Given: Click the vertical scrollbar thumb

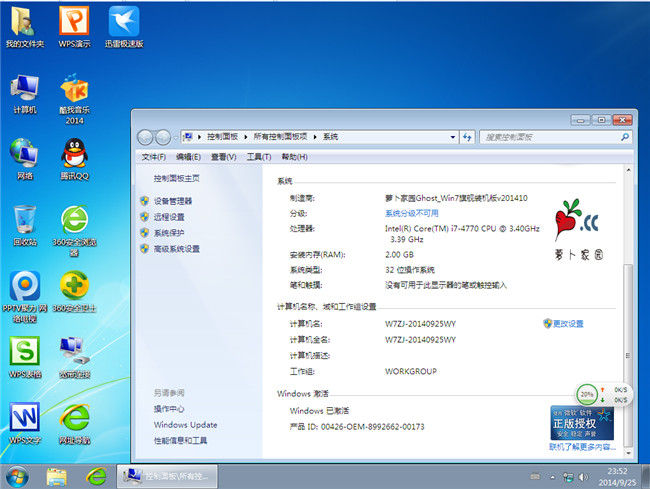Looking at the screenshot, I should coord(628,356).
